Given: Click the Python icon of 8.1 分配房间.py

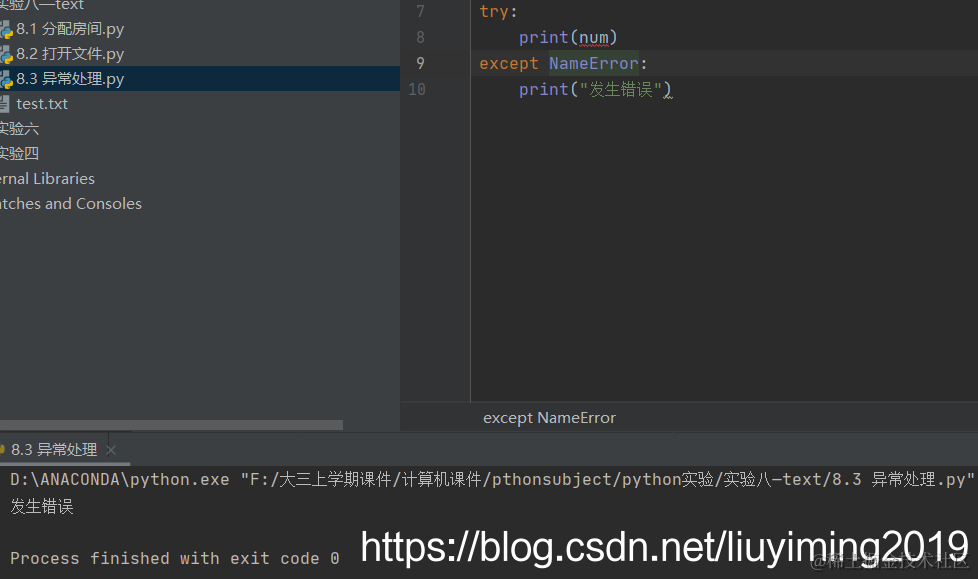Looking at the screenshot, I should click(x=6, y=29).
